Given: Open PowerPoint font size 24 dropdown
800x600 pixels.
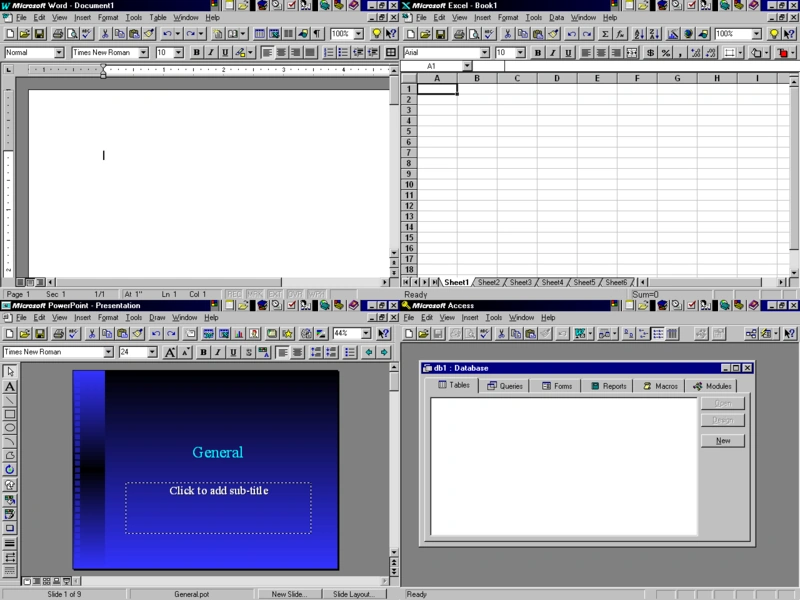Looking at the screenshot, I should click(x=152, y=352).
